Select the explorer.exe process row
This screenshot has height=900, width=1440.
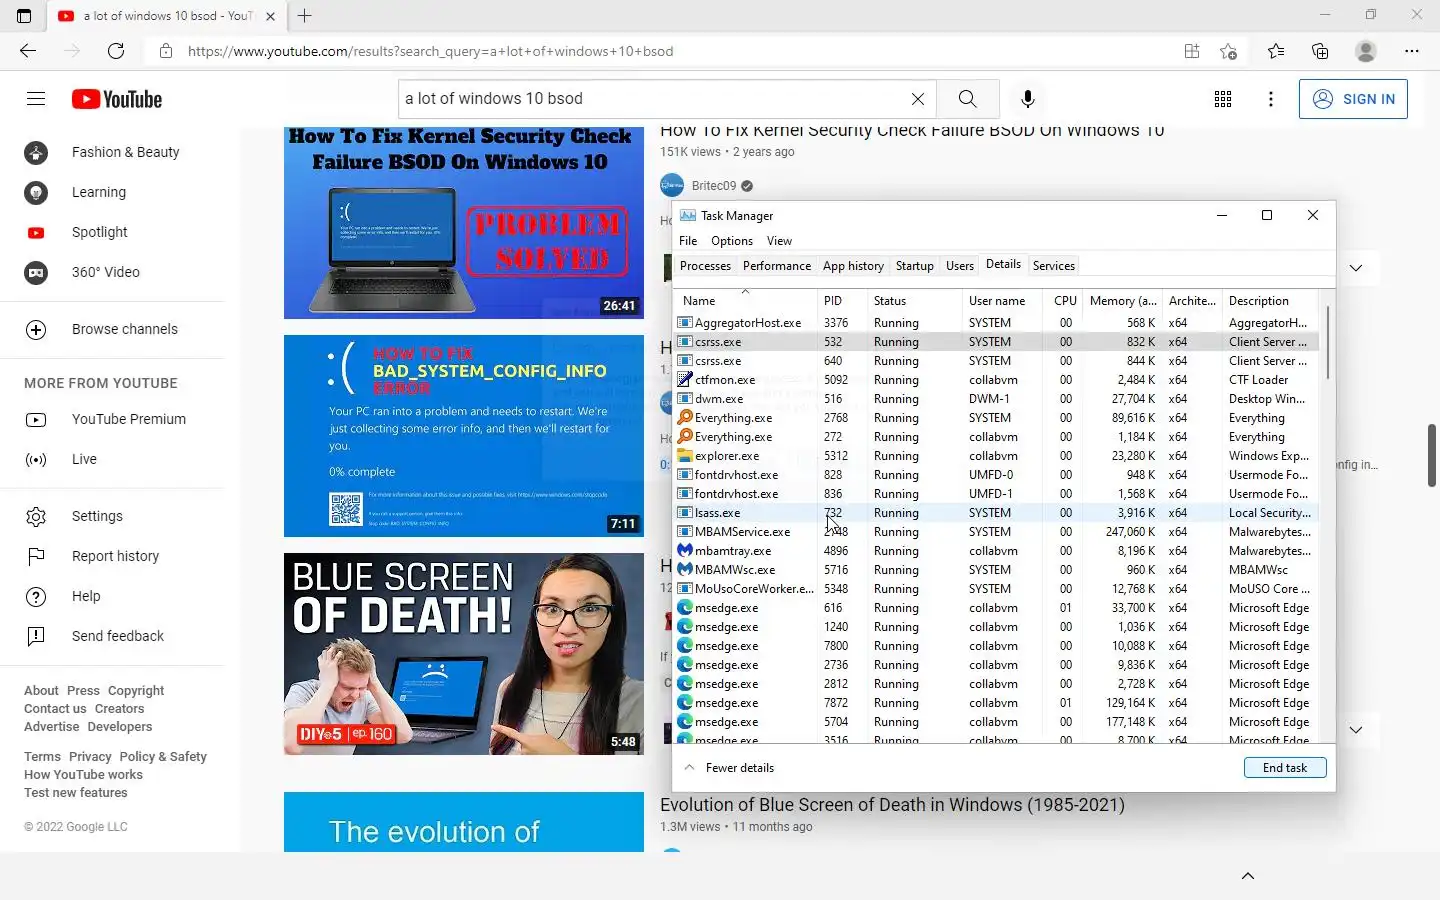pos(996,456)
